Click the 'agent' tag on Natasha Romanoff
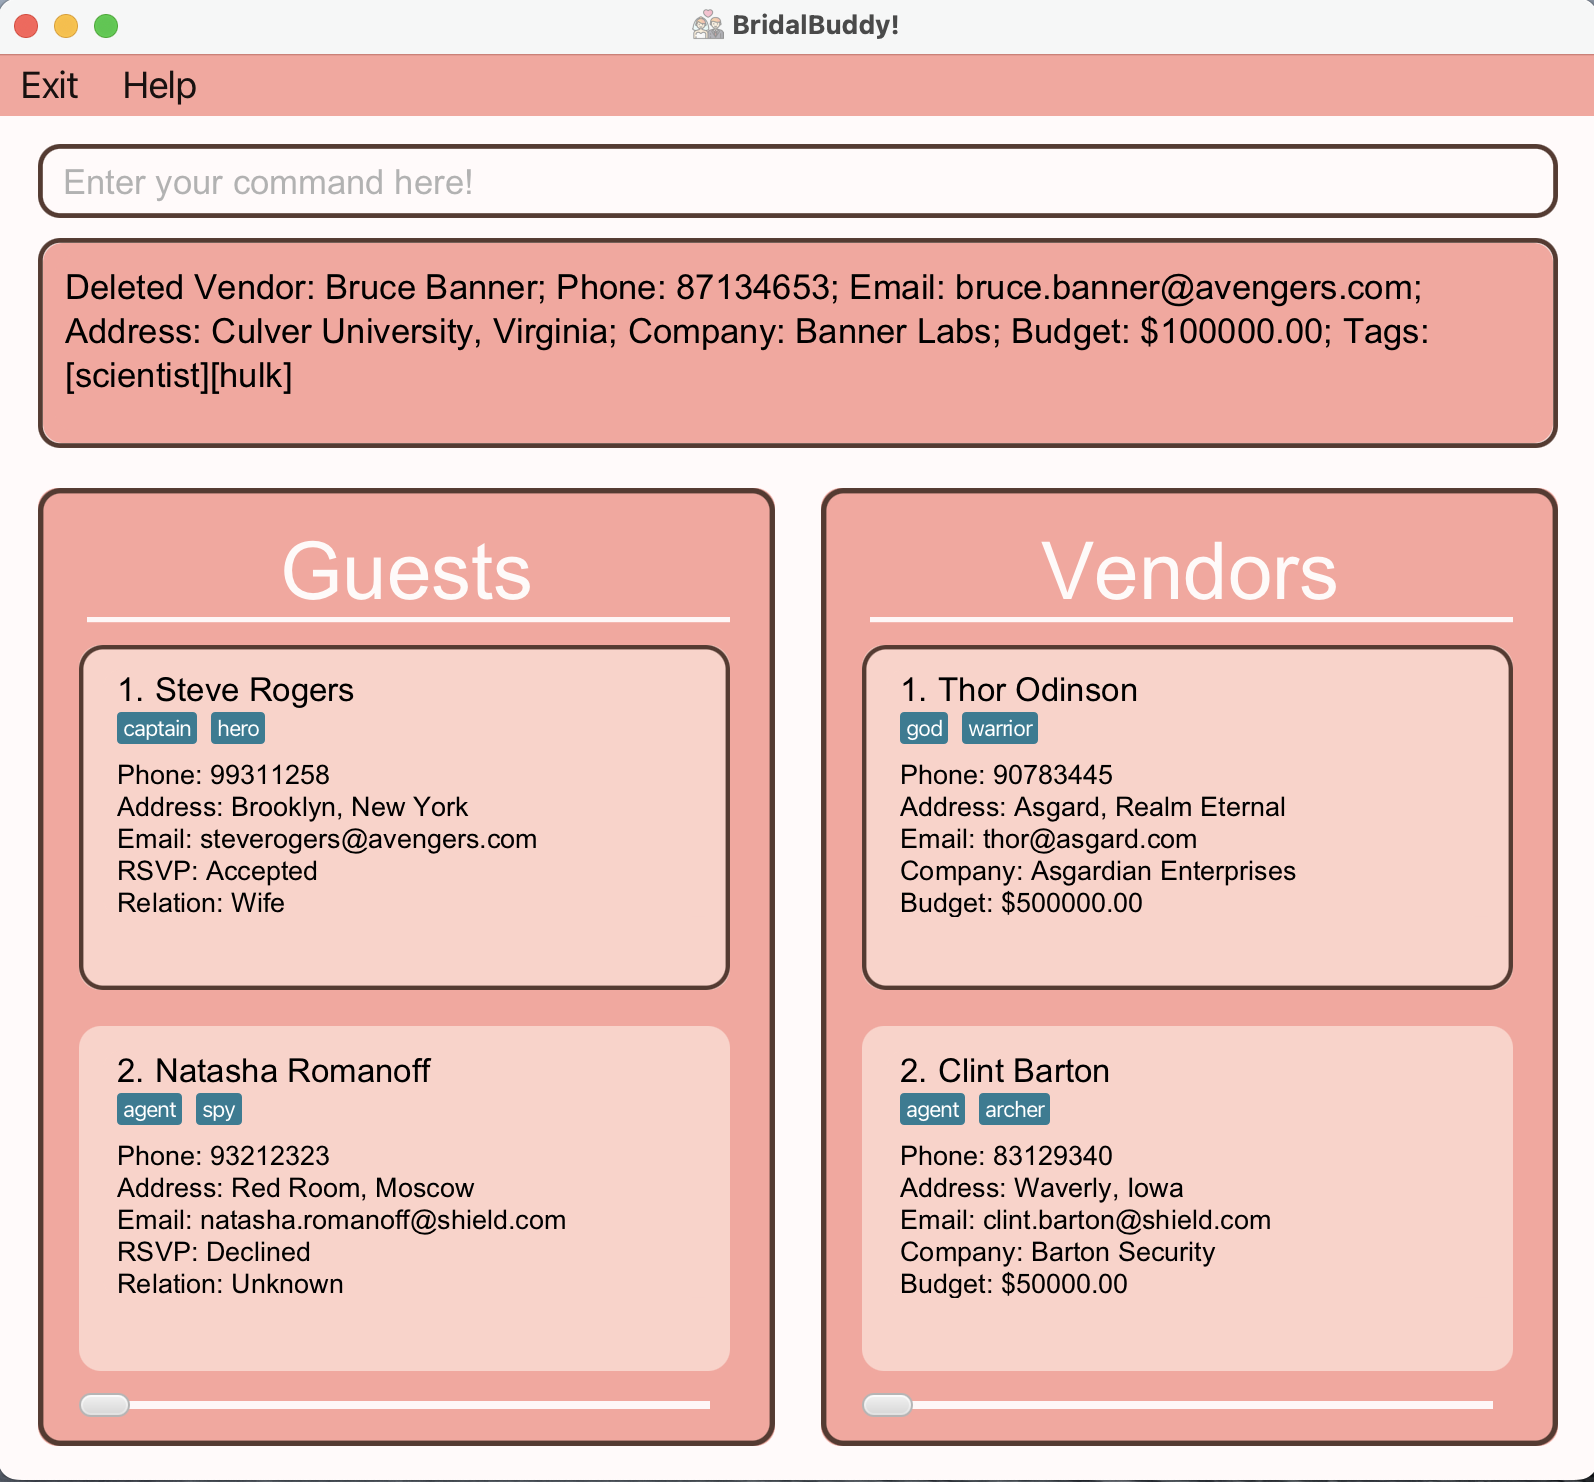This screenshot has width=1594, height=1482. point(150,1109)
